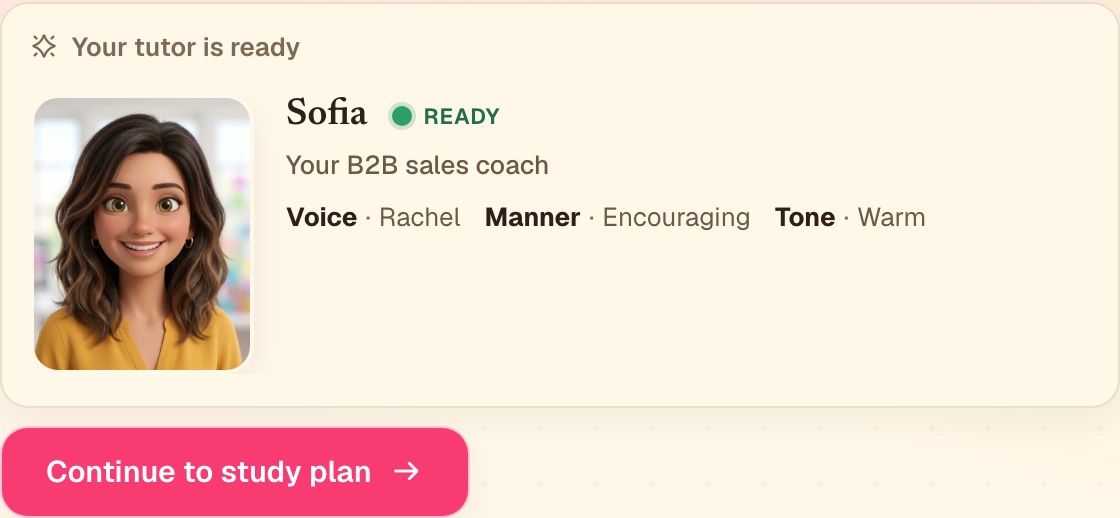
Task: Click the Continue to study plan button
Action: (x=235, y=472)
